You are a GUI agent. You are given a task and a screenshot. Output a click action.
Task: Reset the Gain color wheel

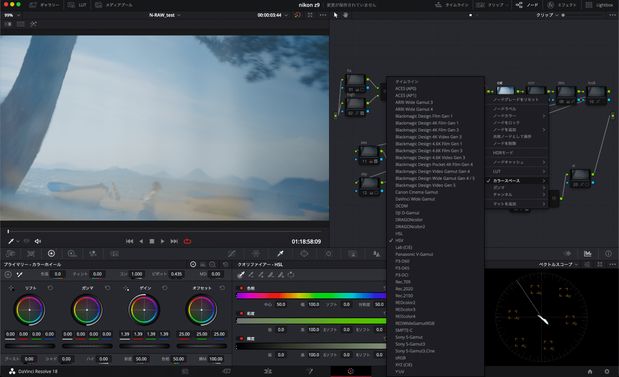coord(165,288)
